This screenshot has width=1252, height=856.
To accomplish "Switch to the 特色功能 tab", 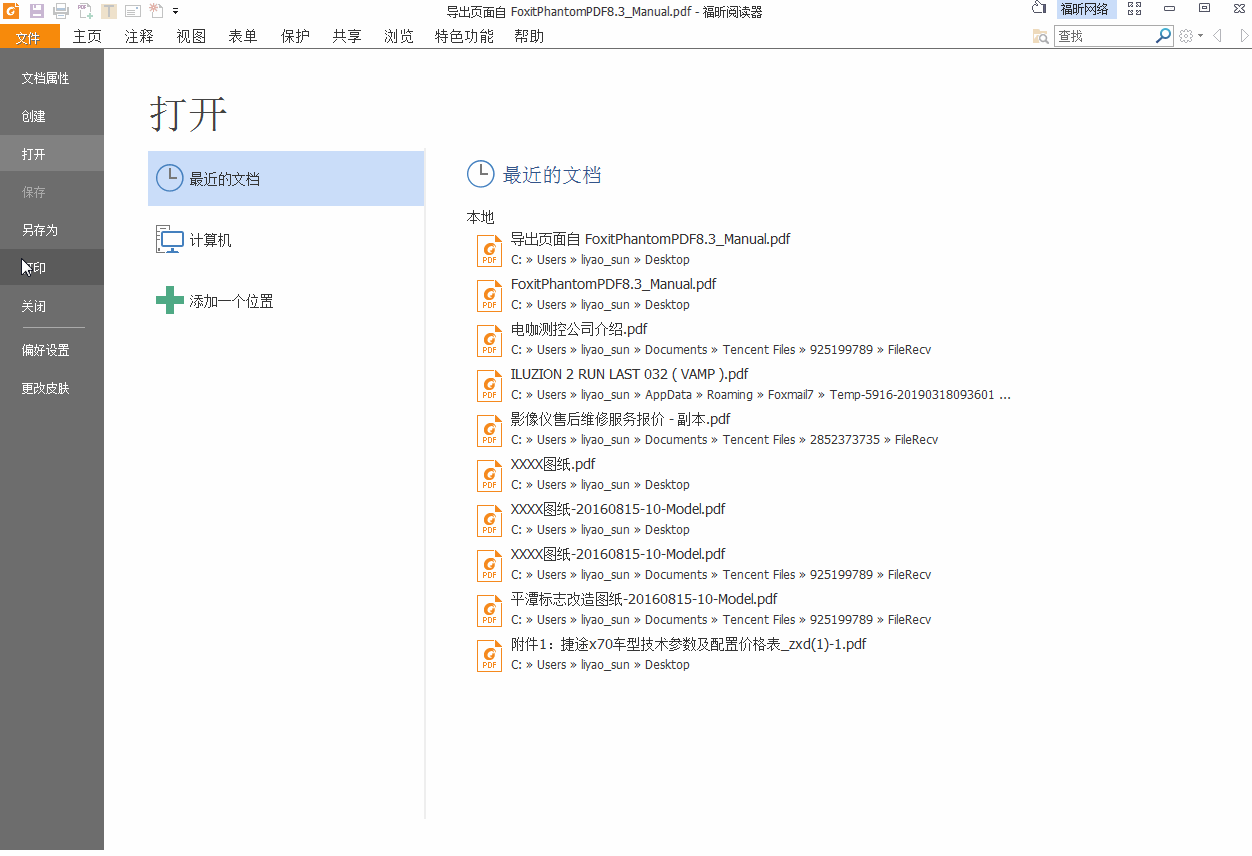I will [x=464, y=37].
